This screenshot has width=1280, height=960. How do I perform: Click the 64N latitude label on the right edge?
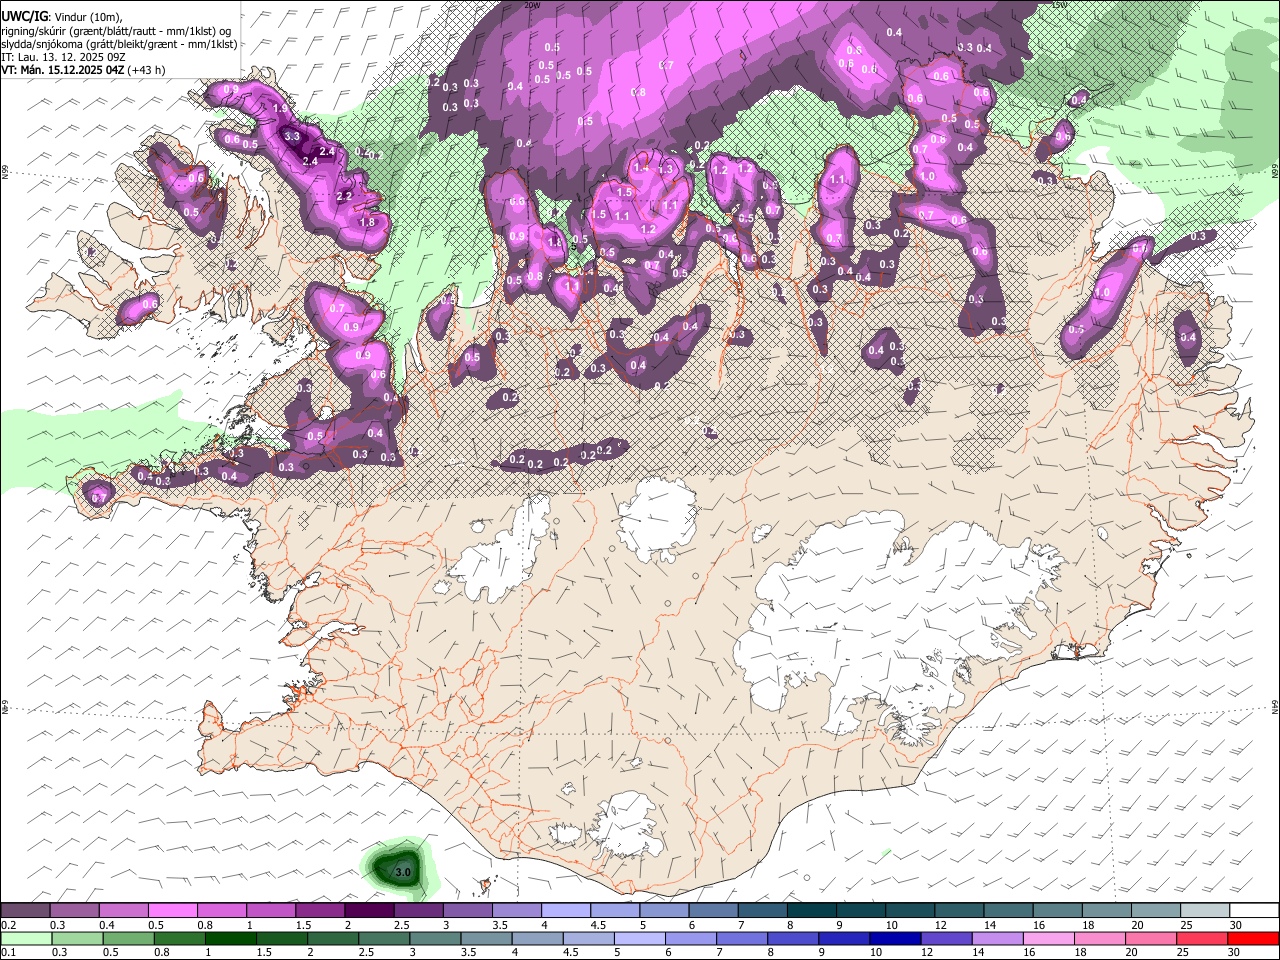click(1275, 706)
